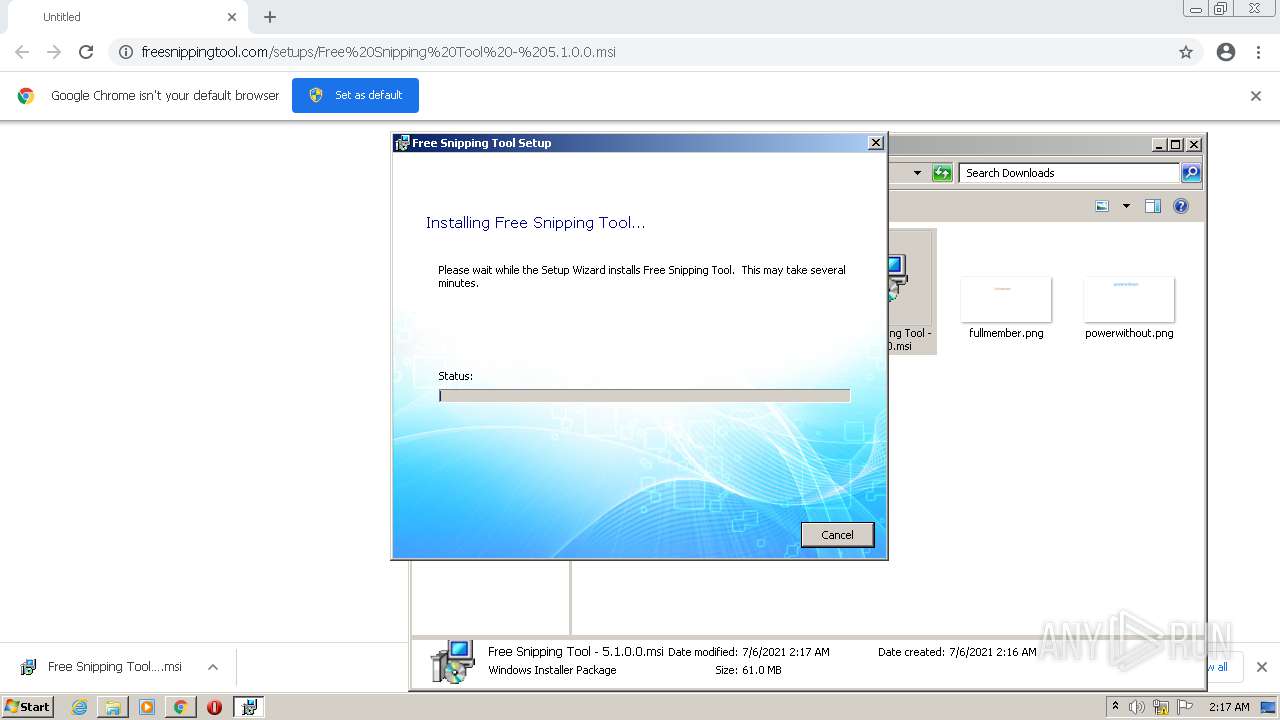Image resolution: width=1280 pixels, height=720 pixels.
Task: Dismiss the default browser notification bar
Action: tap(1256, 96)
